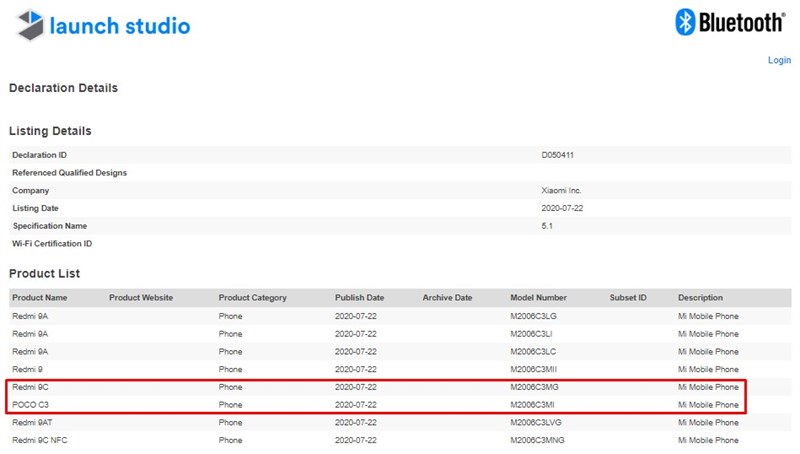Click the Redmi 9 product name
Screen dimensions: 800x454
[28, 369]
